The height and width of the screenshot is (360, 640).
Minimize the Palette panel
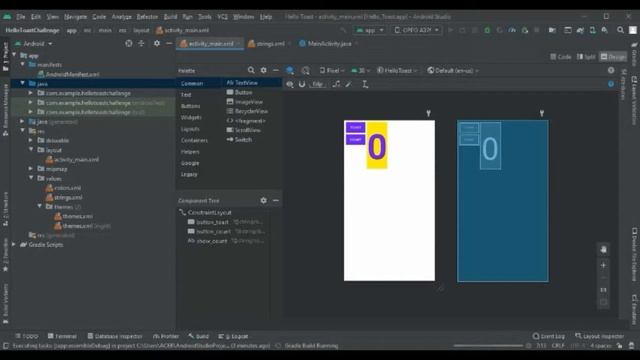(x=276, y=70)
